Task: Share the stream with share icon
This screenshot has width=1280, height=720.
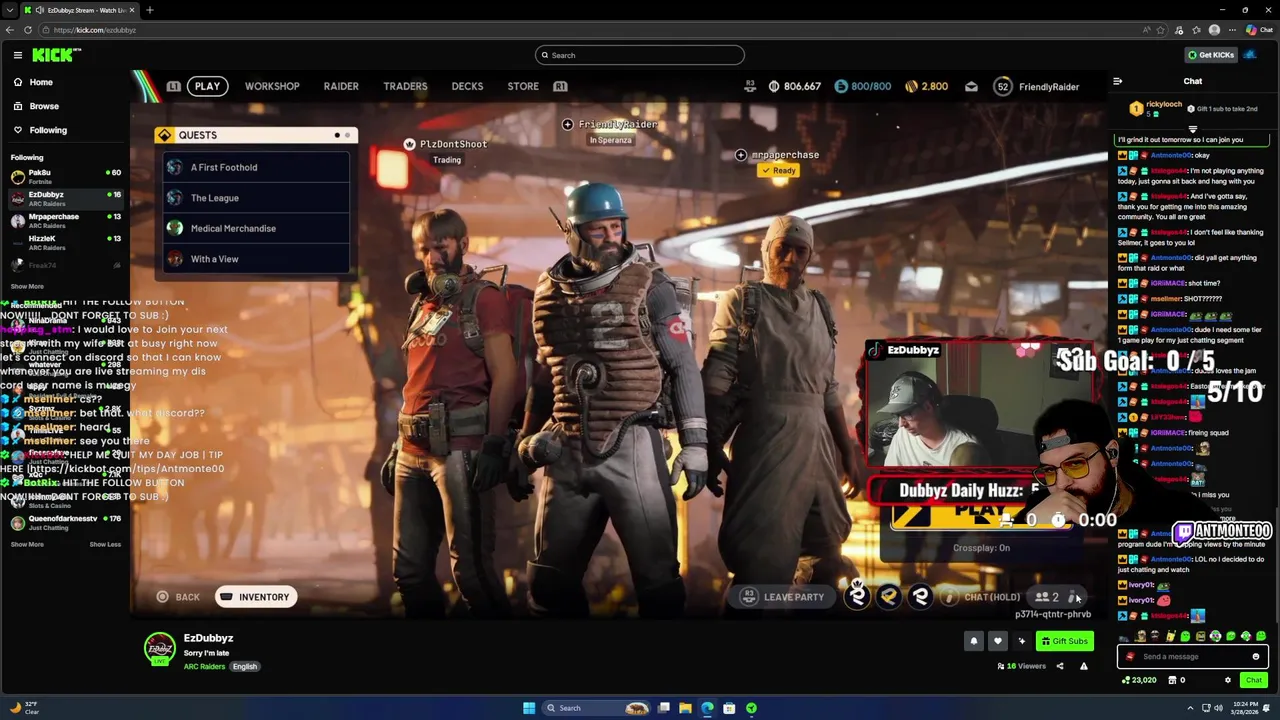Action: click(x=1060, y=666)
